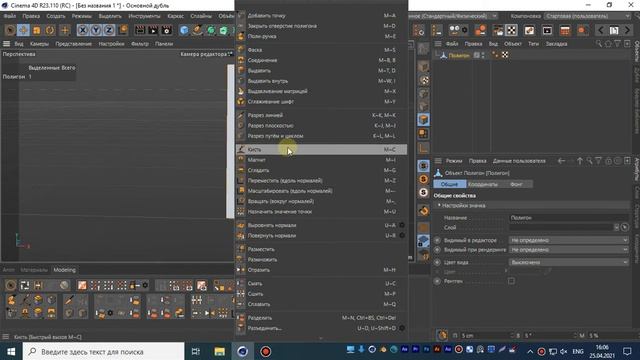The height and width of the screenshot is (360, 640).
Task: Click the Spline Pen icon
Action: point(198,30)
